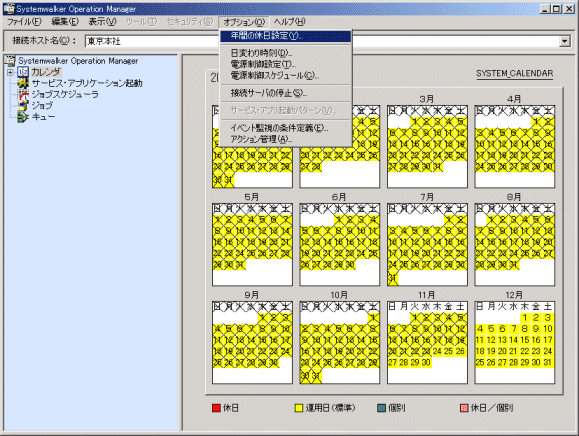The width and height of the screenshot is (579, 436).
Task: Click the 金 weekday header in 12月
Action: click(536, 306)
